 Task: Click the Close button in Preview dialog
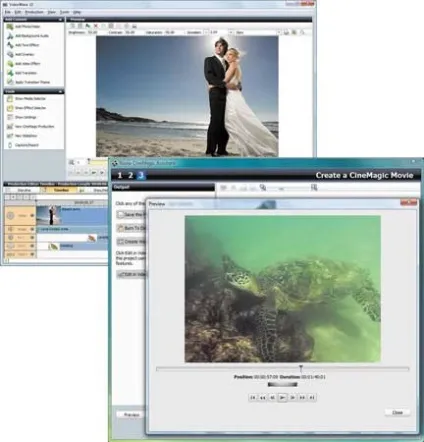(x=397, y=412)
